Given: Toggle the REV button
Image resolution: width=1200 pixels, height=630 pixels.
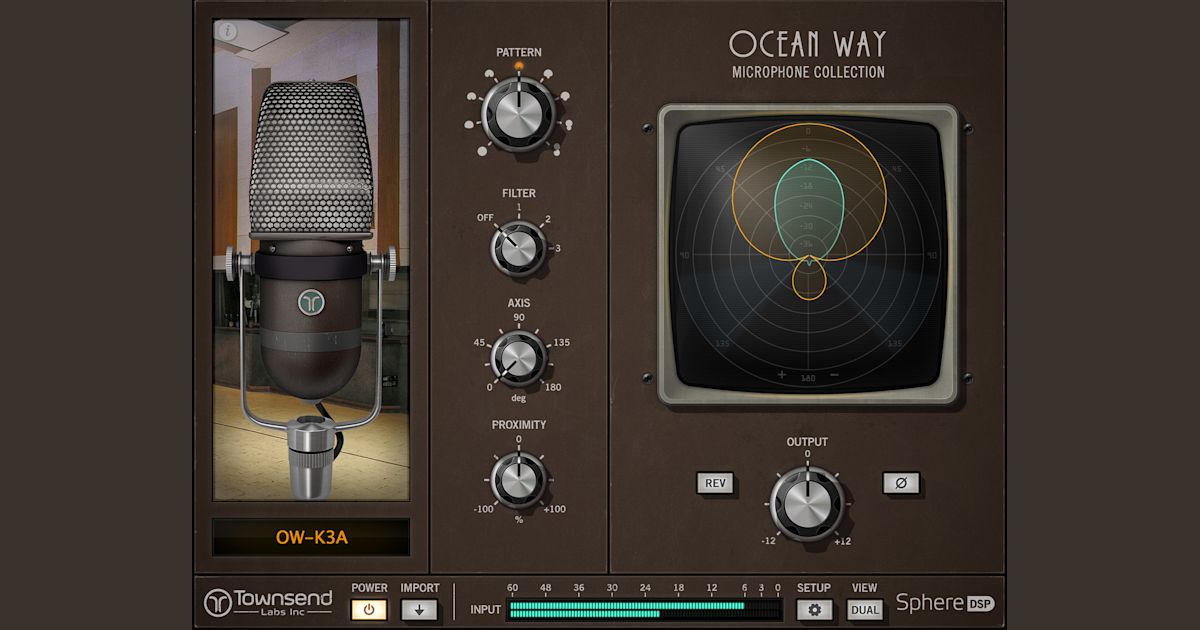Looking at the screenshot, I should [x=715, y=483].
